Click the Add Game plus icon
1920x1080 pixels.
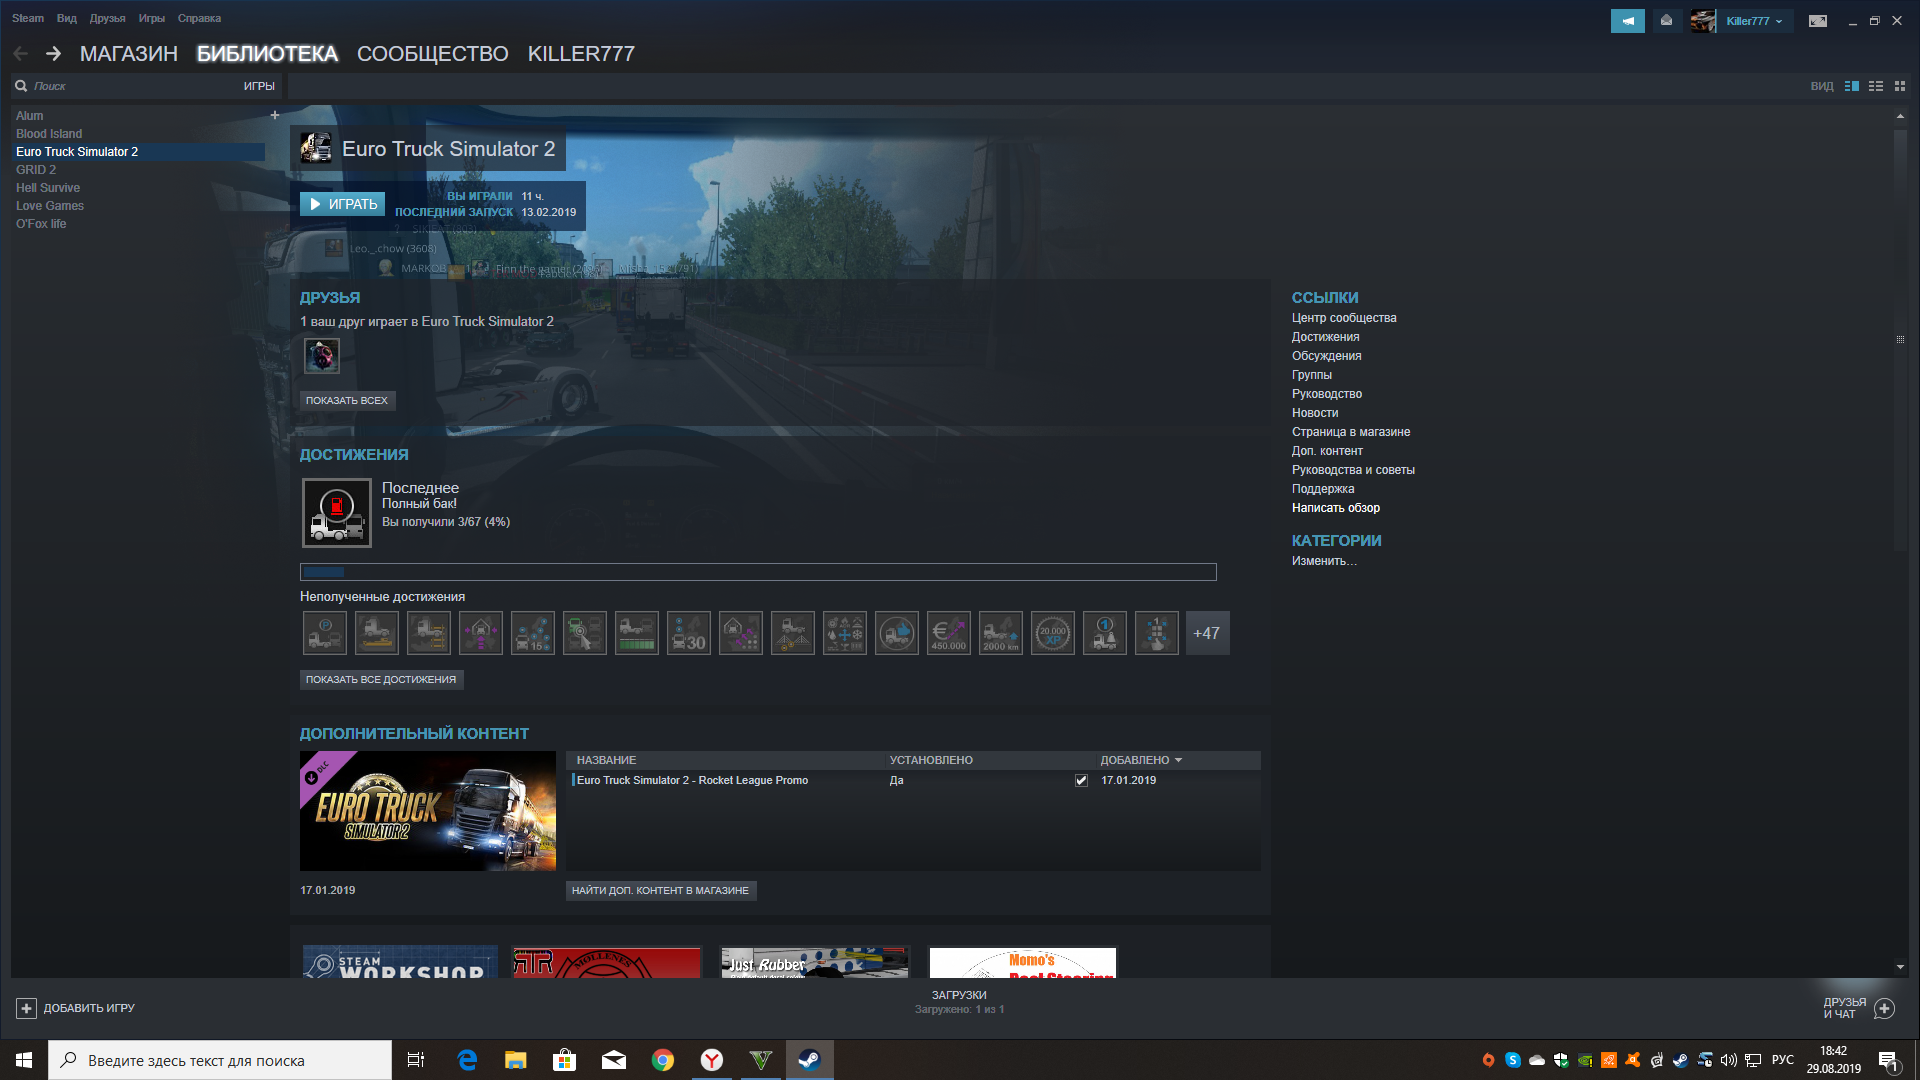27,1008
